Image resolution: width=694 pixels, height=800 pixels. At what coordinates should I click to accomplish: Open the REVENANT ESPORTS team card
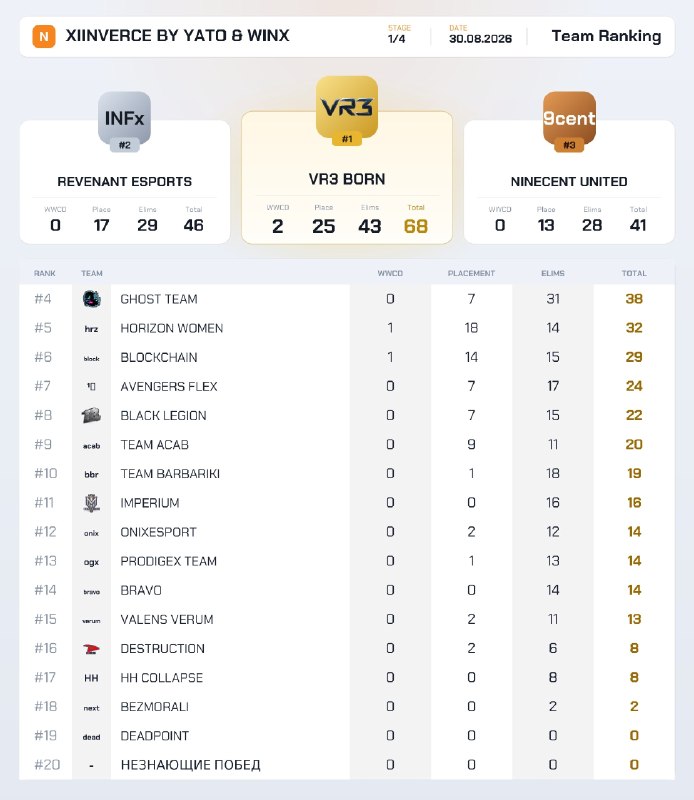125,182
